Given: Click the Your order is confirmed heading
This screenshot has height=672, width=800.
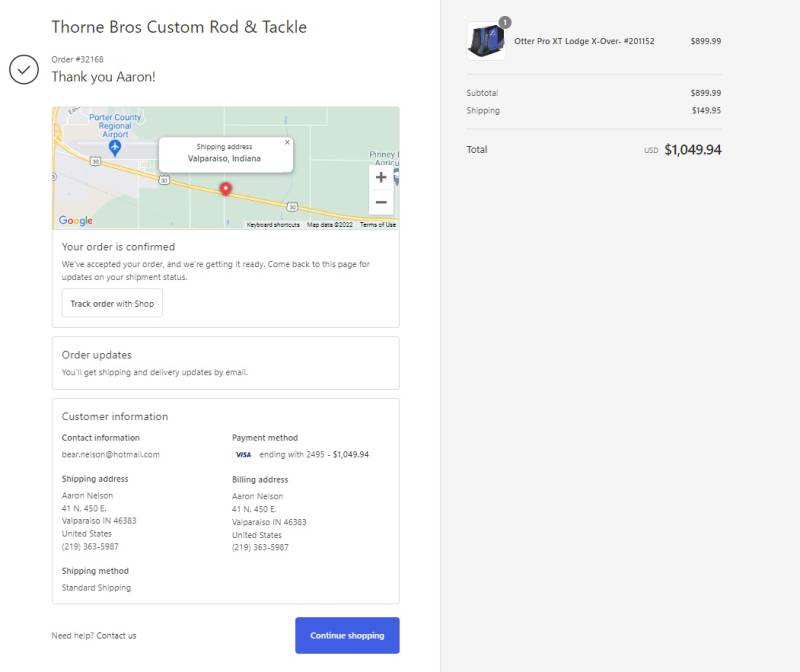Looking at the screenshot, I should pyautogui.click(x=118, y=247).
